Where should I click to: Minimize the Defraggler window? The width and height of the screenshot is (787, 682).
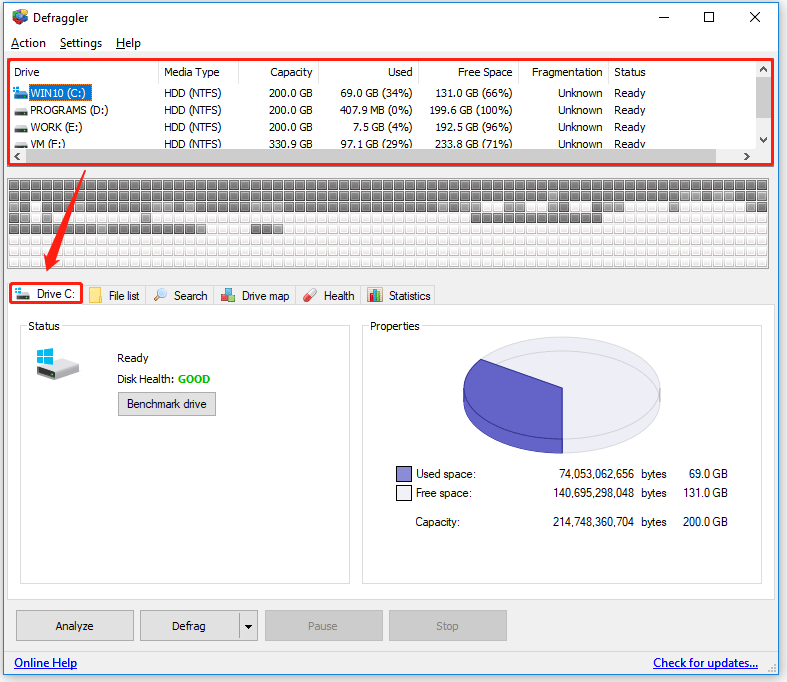tap(664, 18)
